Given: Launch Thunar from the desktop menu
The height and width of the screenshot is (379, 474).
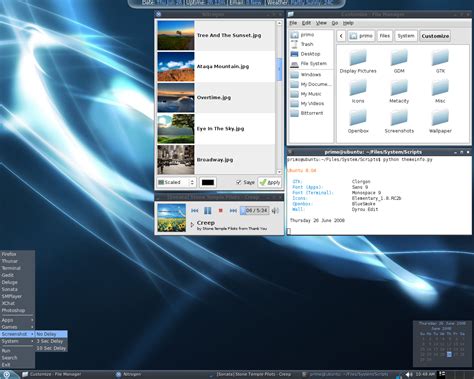Looking at the screenshot, I should click(17, 261).
